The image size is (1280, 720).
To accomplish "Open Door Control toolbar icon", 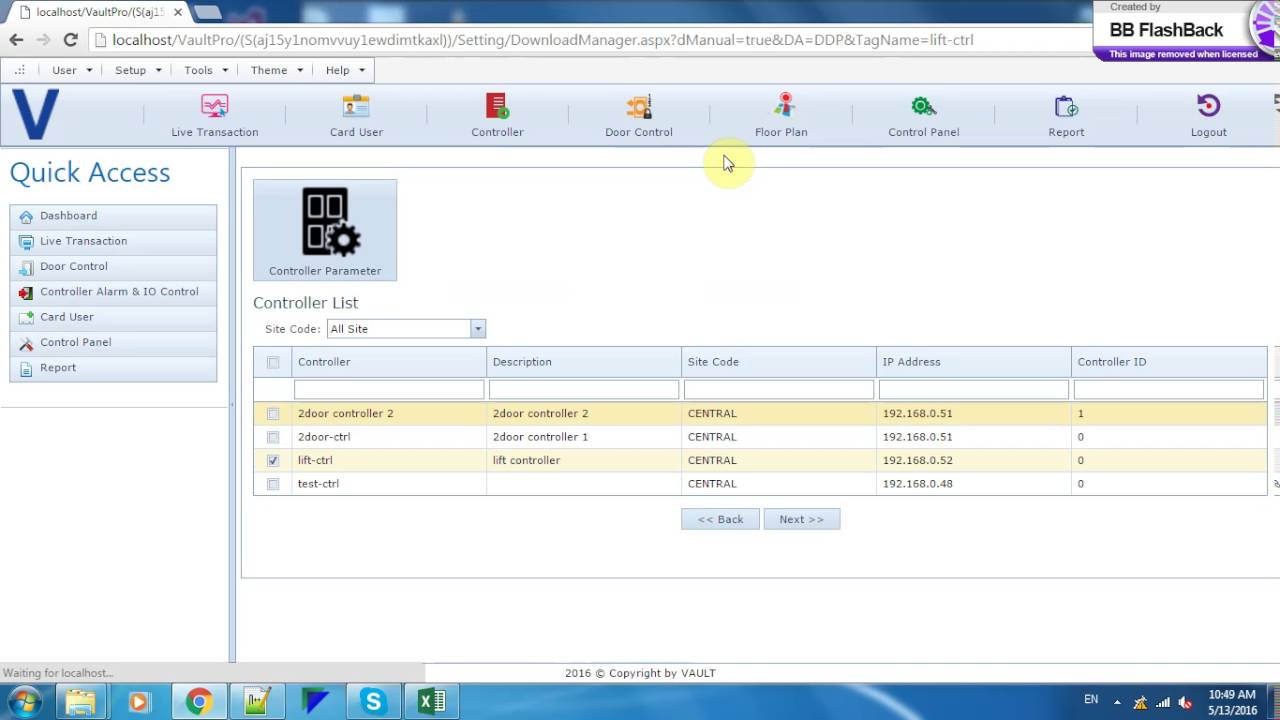I will click(x=639, y=115).
